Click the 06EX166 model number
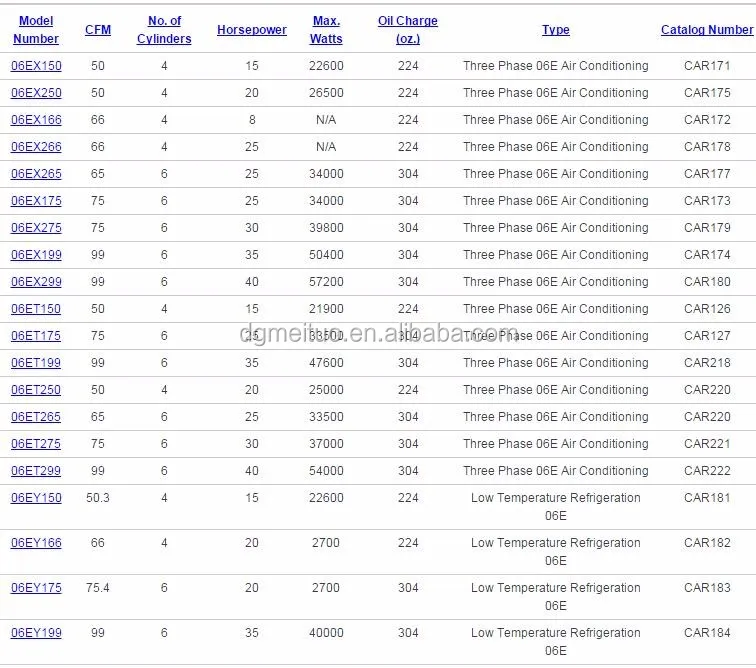The height and width of the screenshot is (668, 756). [36, 120]
